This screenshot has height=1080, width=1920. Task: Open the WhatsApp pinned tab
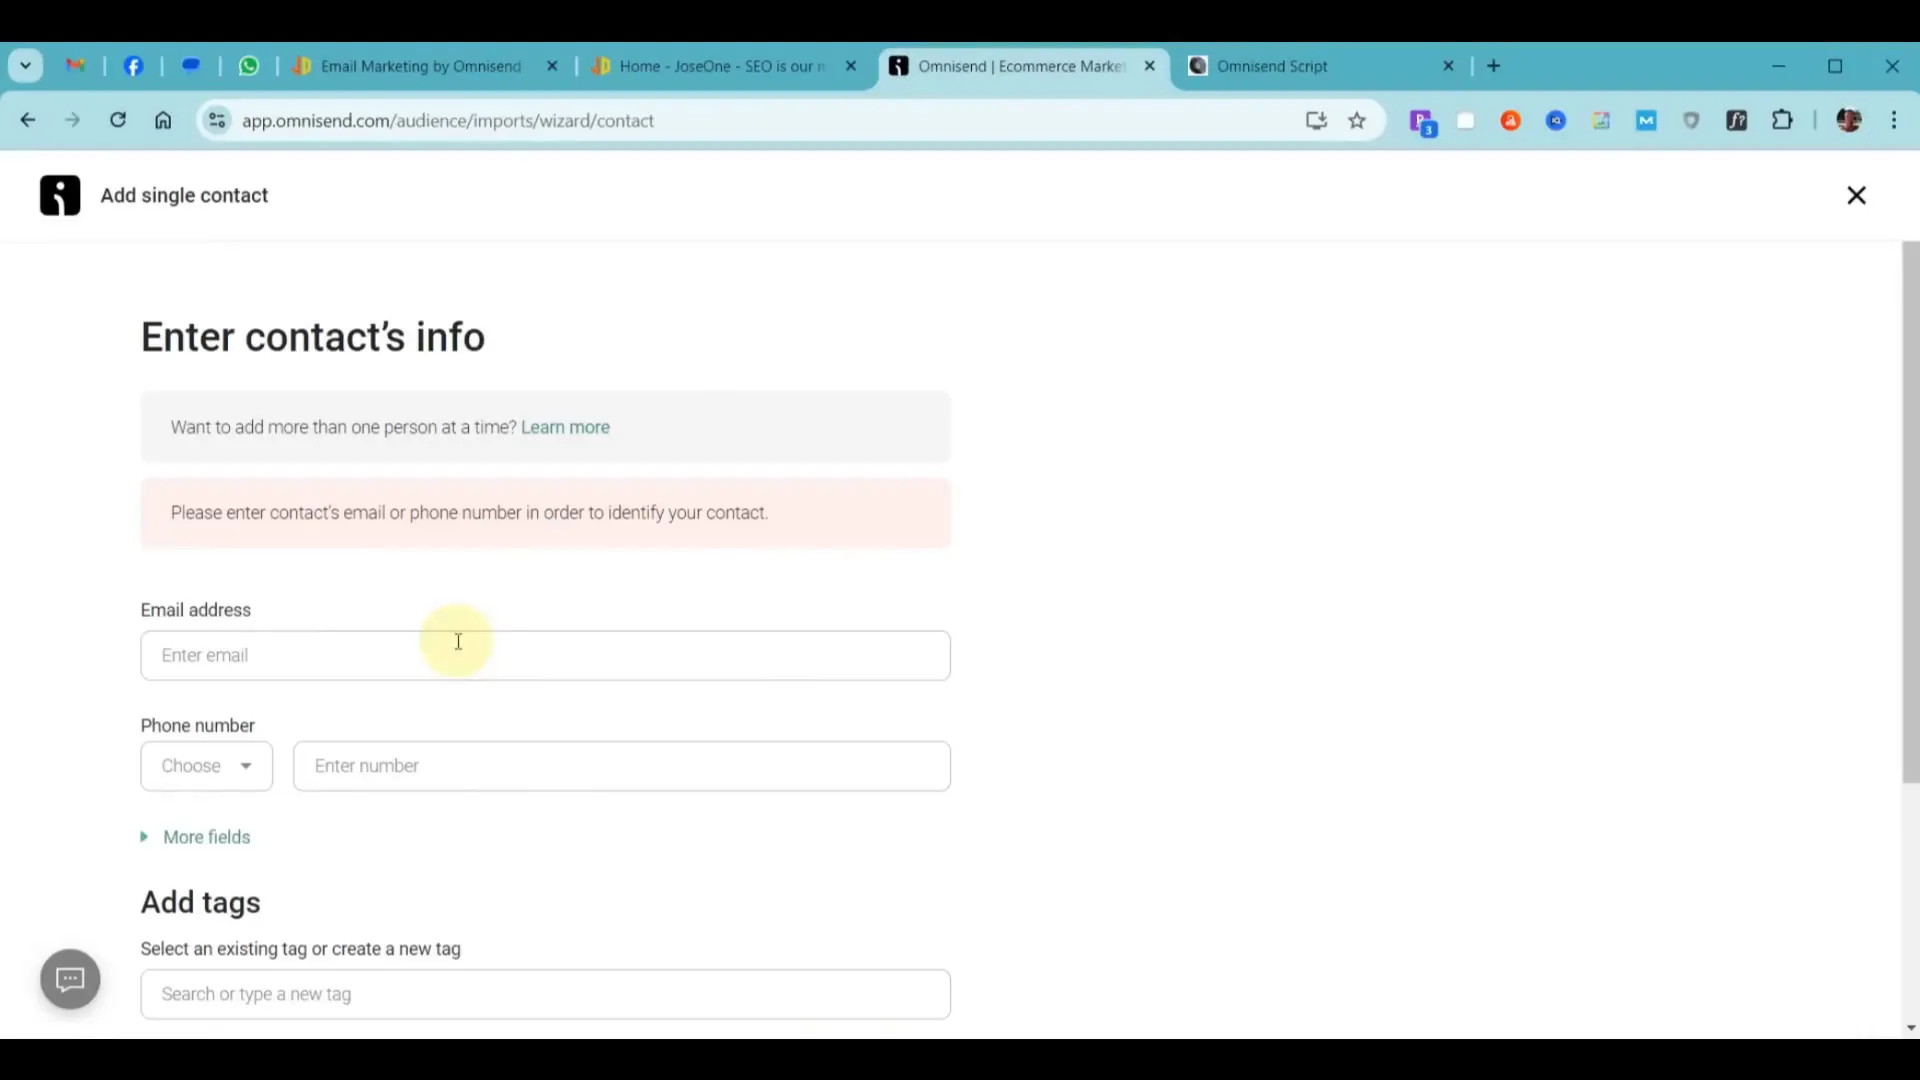(x=249, y=66)
